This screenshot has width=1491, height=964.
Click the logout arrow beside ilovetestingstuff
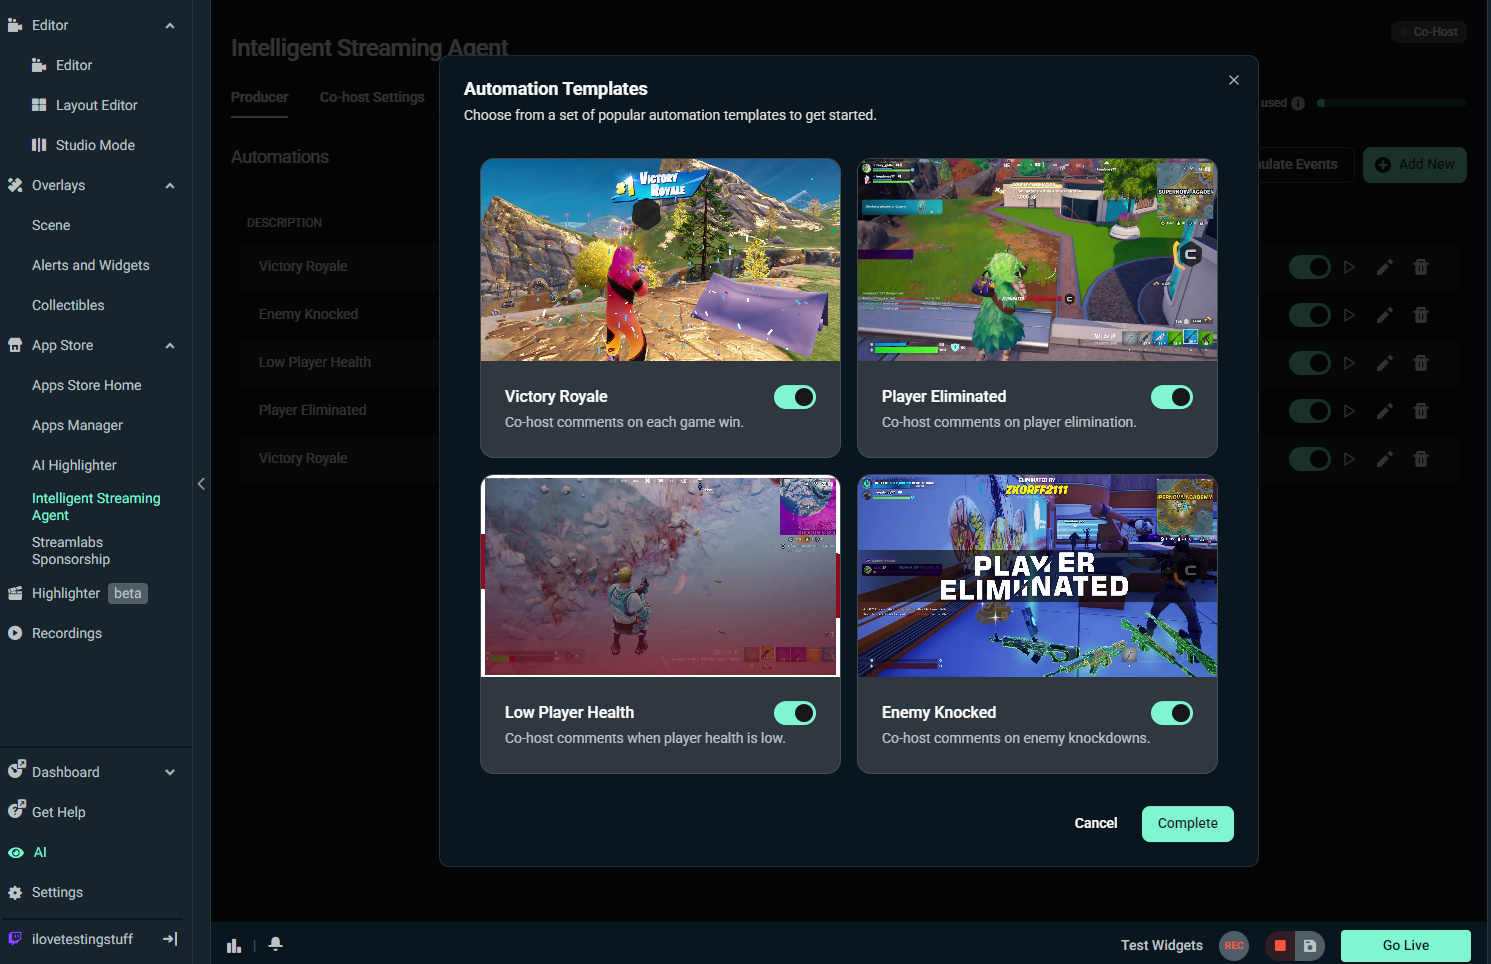point(170,939)
